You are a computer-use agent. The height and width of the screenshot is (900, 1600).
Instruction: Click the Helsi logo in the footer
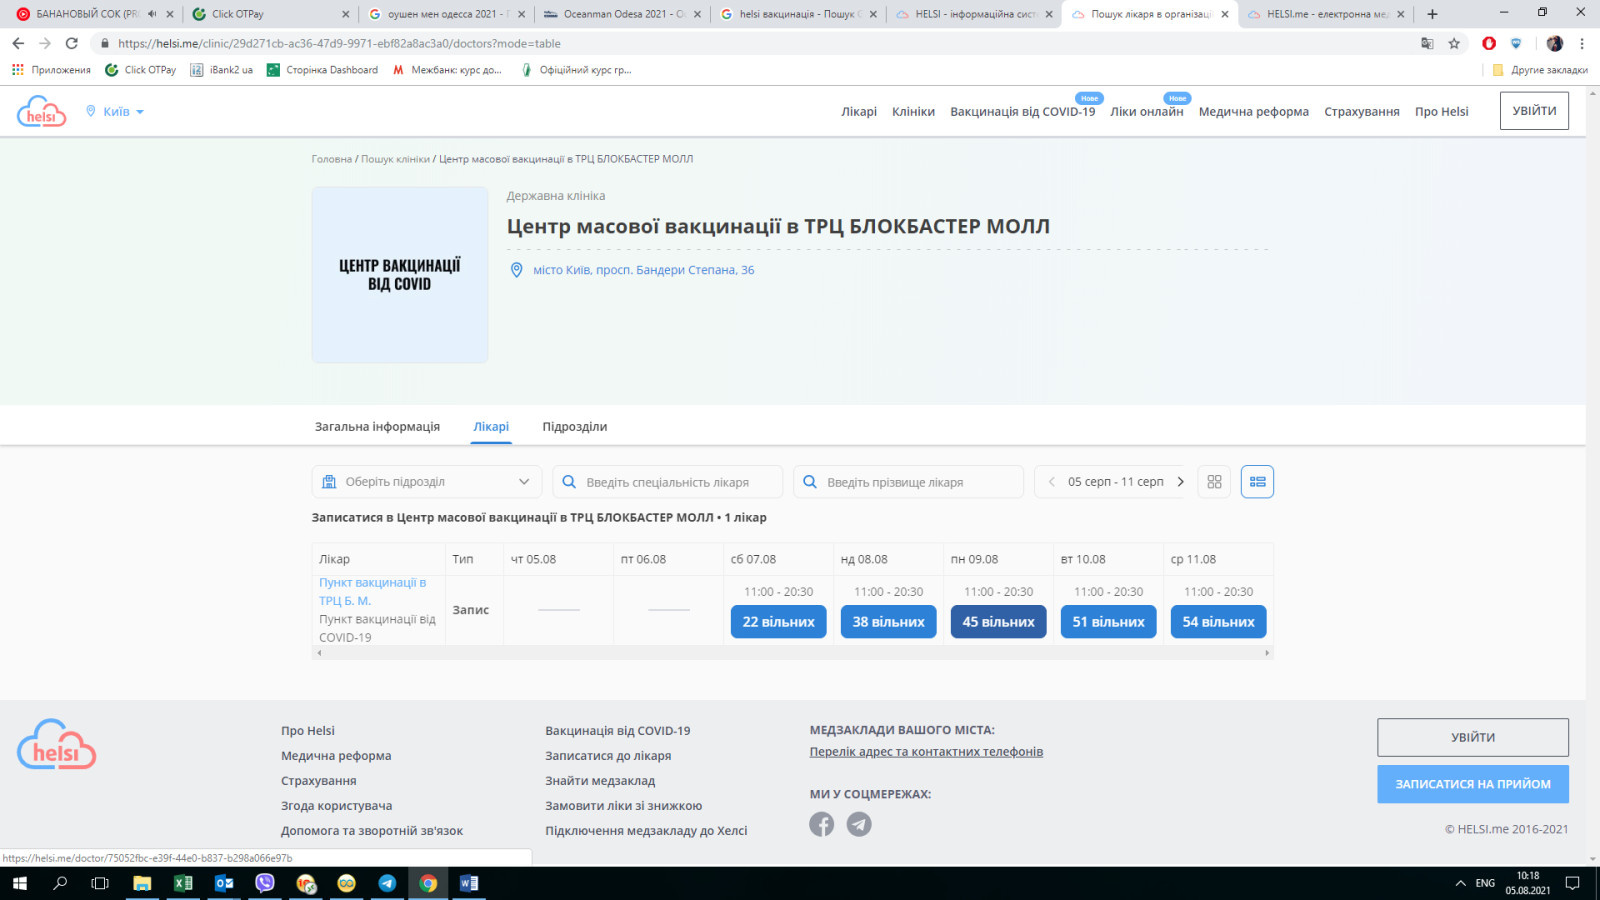pyautogui.click(x=56, y=745)
